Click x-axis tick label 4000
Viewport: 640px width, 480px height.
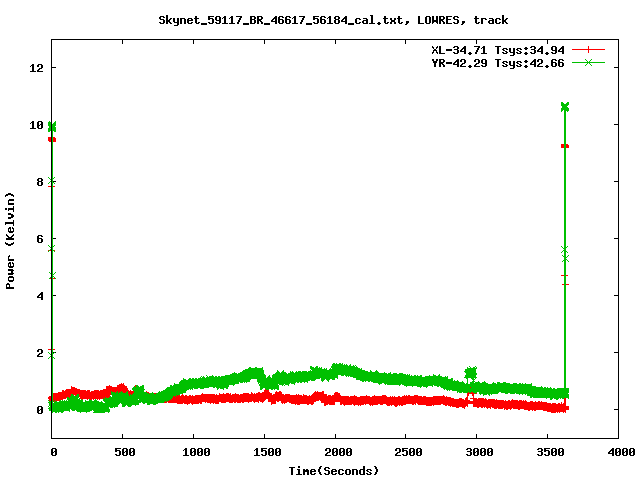tap(621, 452)
